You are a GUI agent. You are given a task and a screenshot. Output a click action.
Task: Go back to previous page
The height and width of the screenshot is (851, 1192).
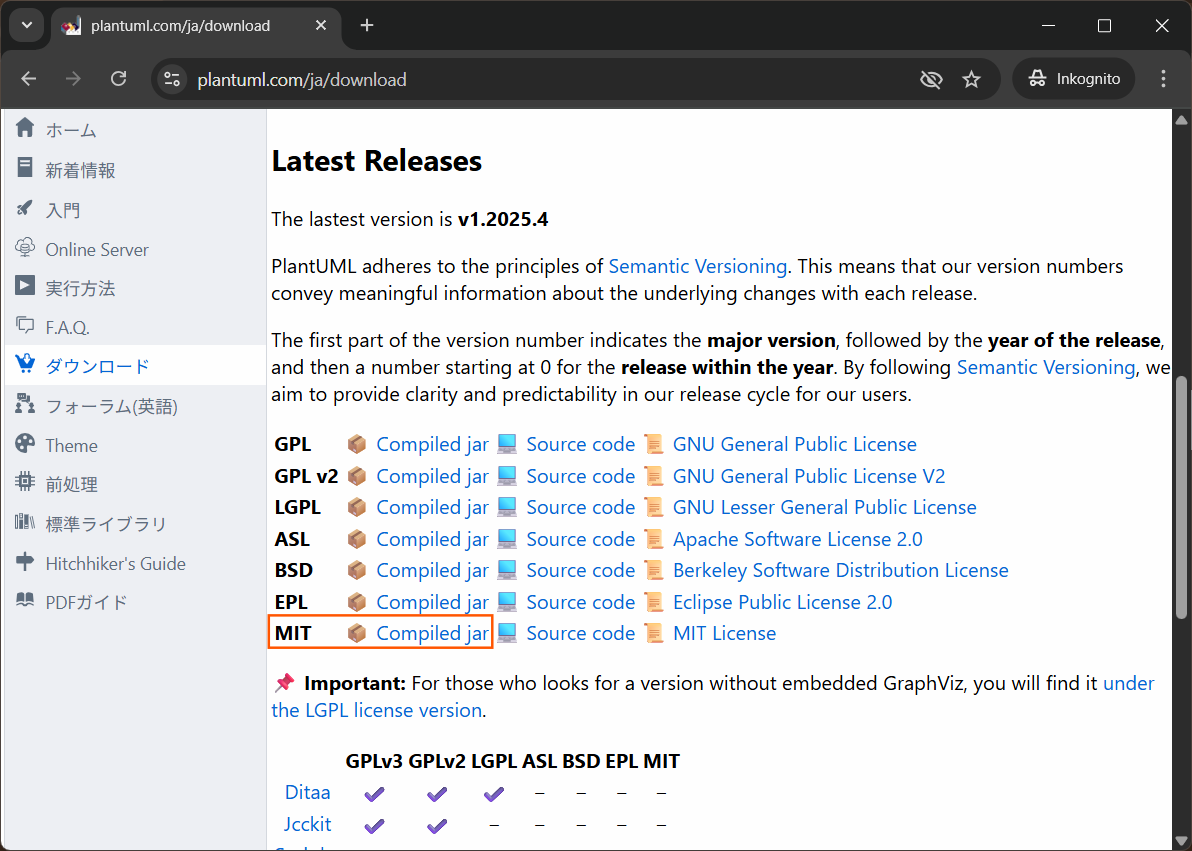coord(29,78)
